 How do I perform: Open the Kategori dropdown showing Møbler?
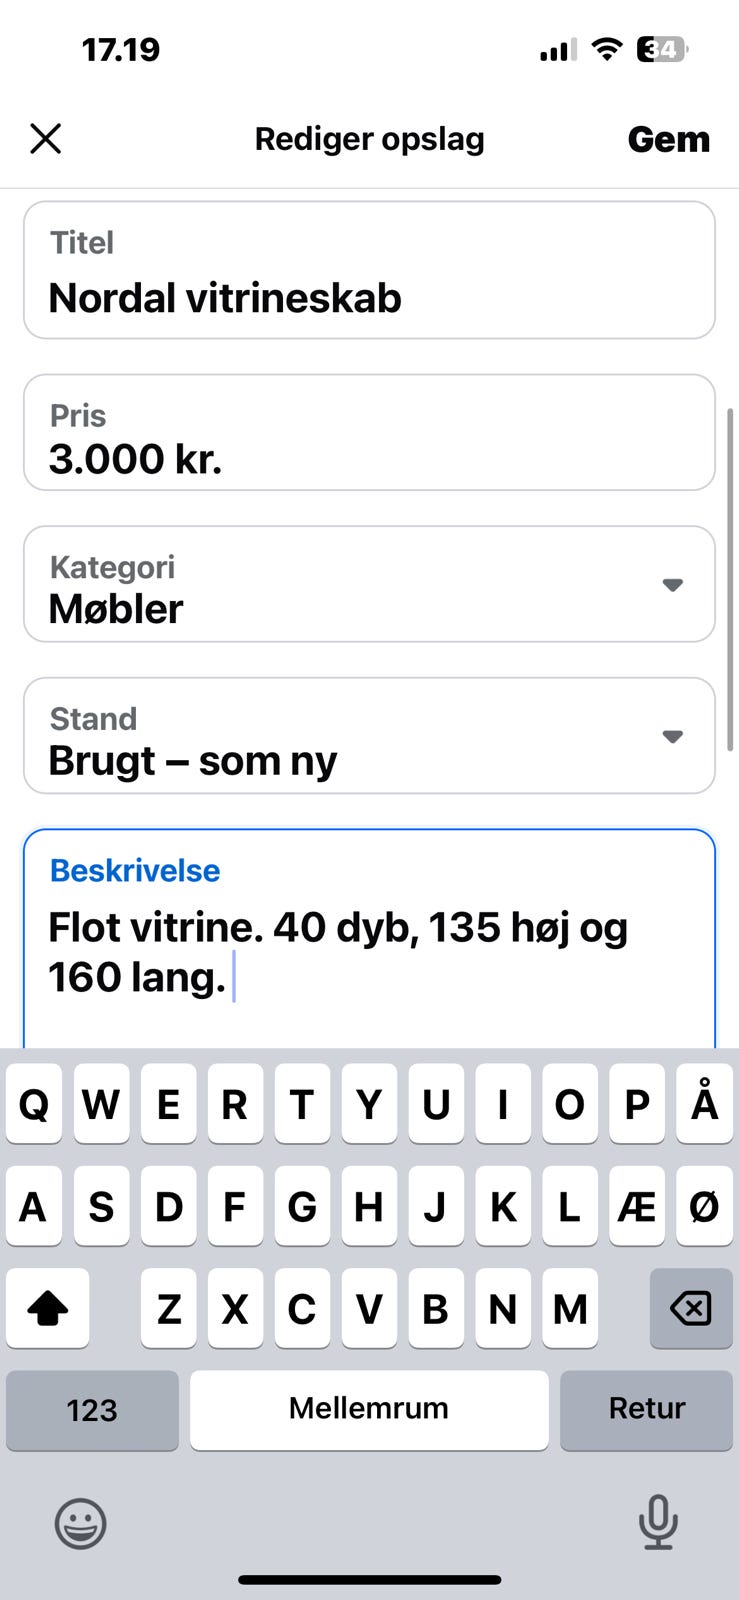point(369,585)
